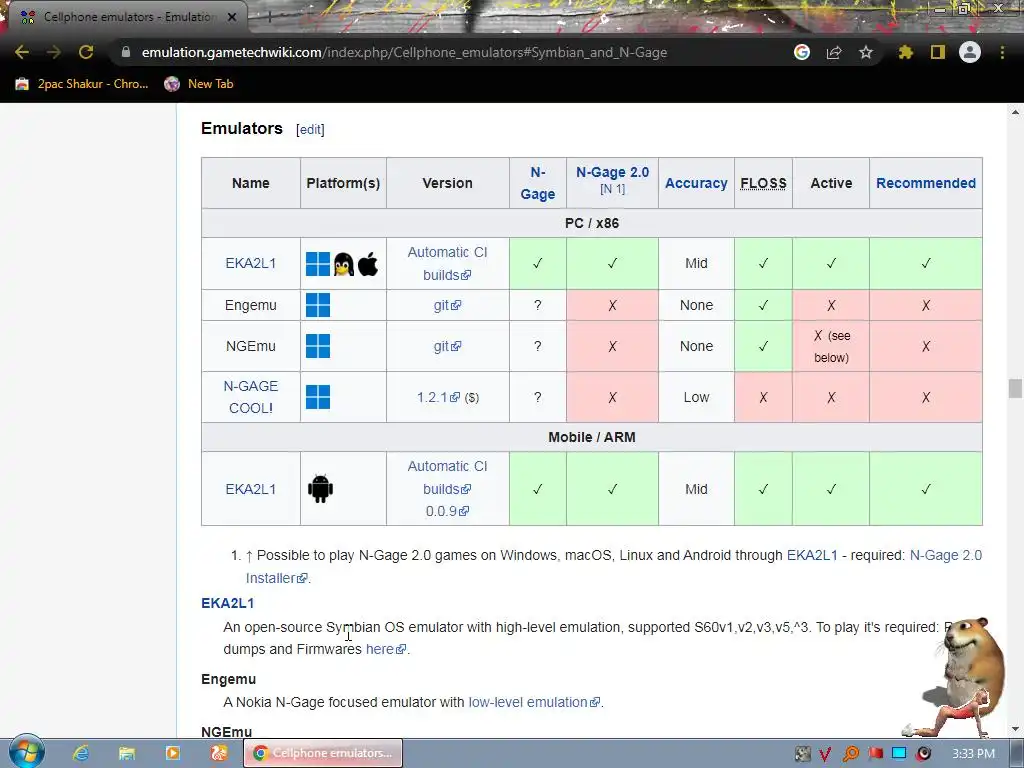Go back using the browser back arrow

[x=22, y=52]
